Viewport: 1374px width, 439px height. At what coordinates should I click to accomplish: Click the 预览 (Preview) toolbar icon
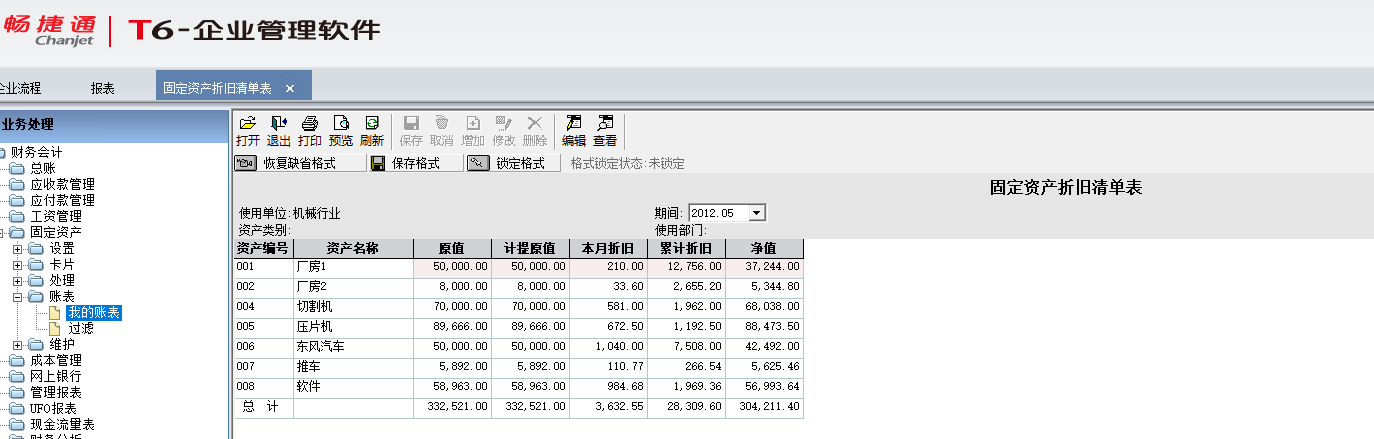pos(340,131)
